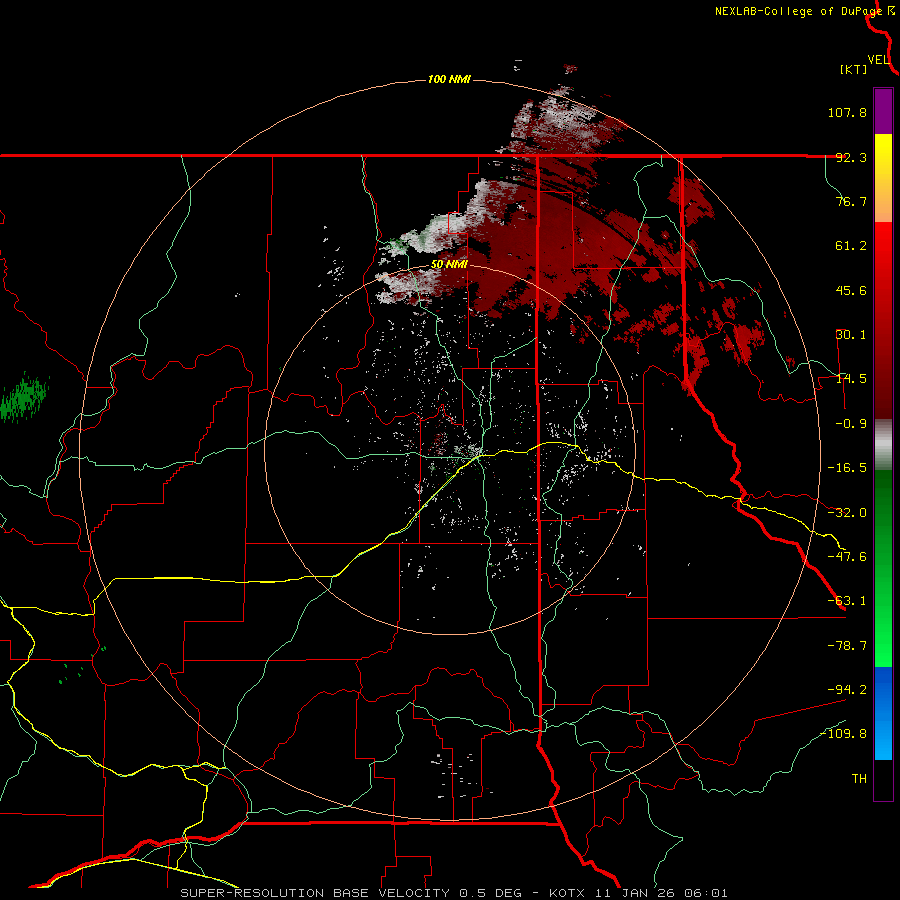Image resolution: width=900 pixels, height=900 pixels.
Task: Select the 14.5 scale value
Action: tap(851, 379)
